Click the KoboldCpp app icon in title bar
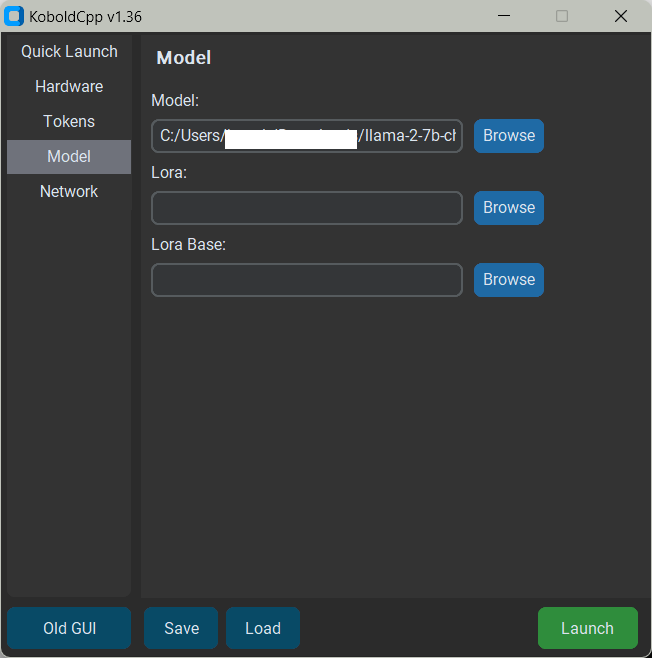This screenshot has width=652, height=658. 13,16
